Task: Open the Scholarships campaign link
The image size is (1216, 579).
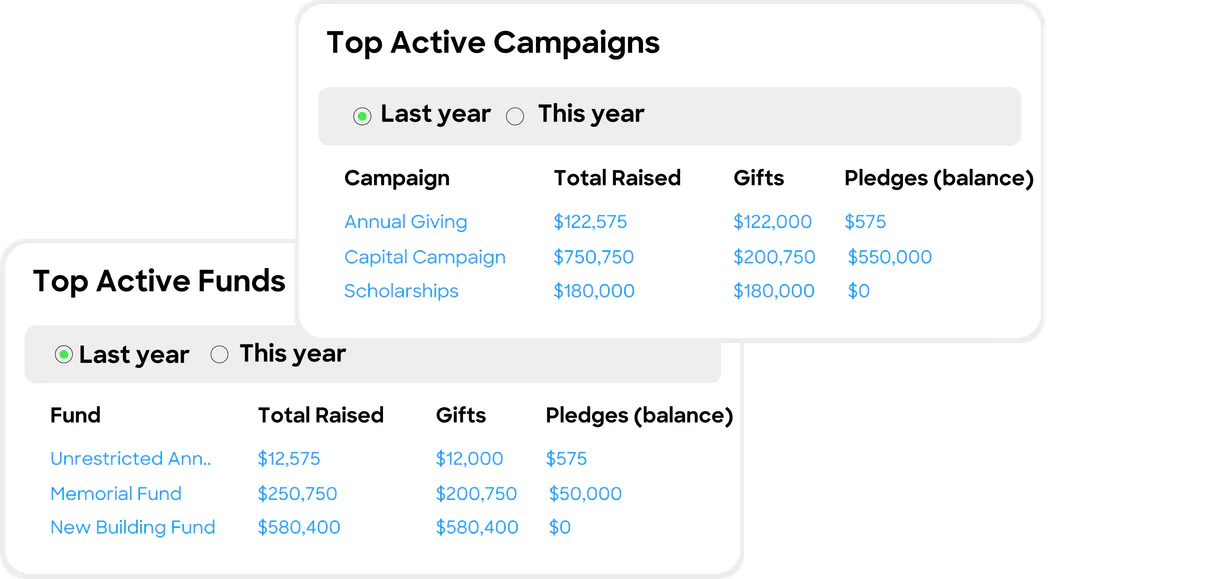Action: point(401,291)
